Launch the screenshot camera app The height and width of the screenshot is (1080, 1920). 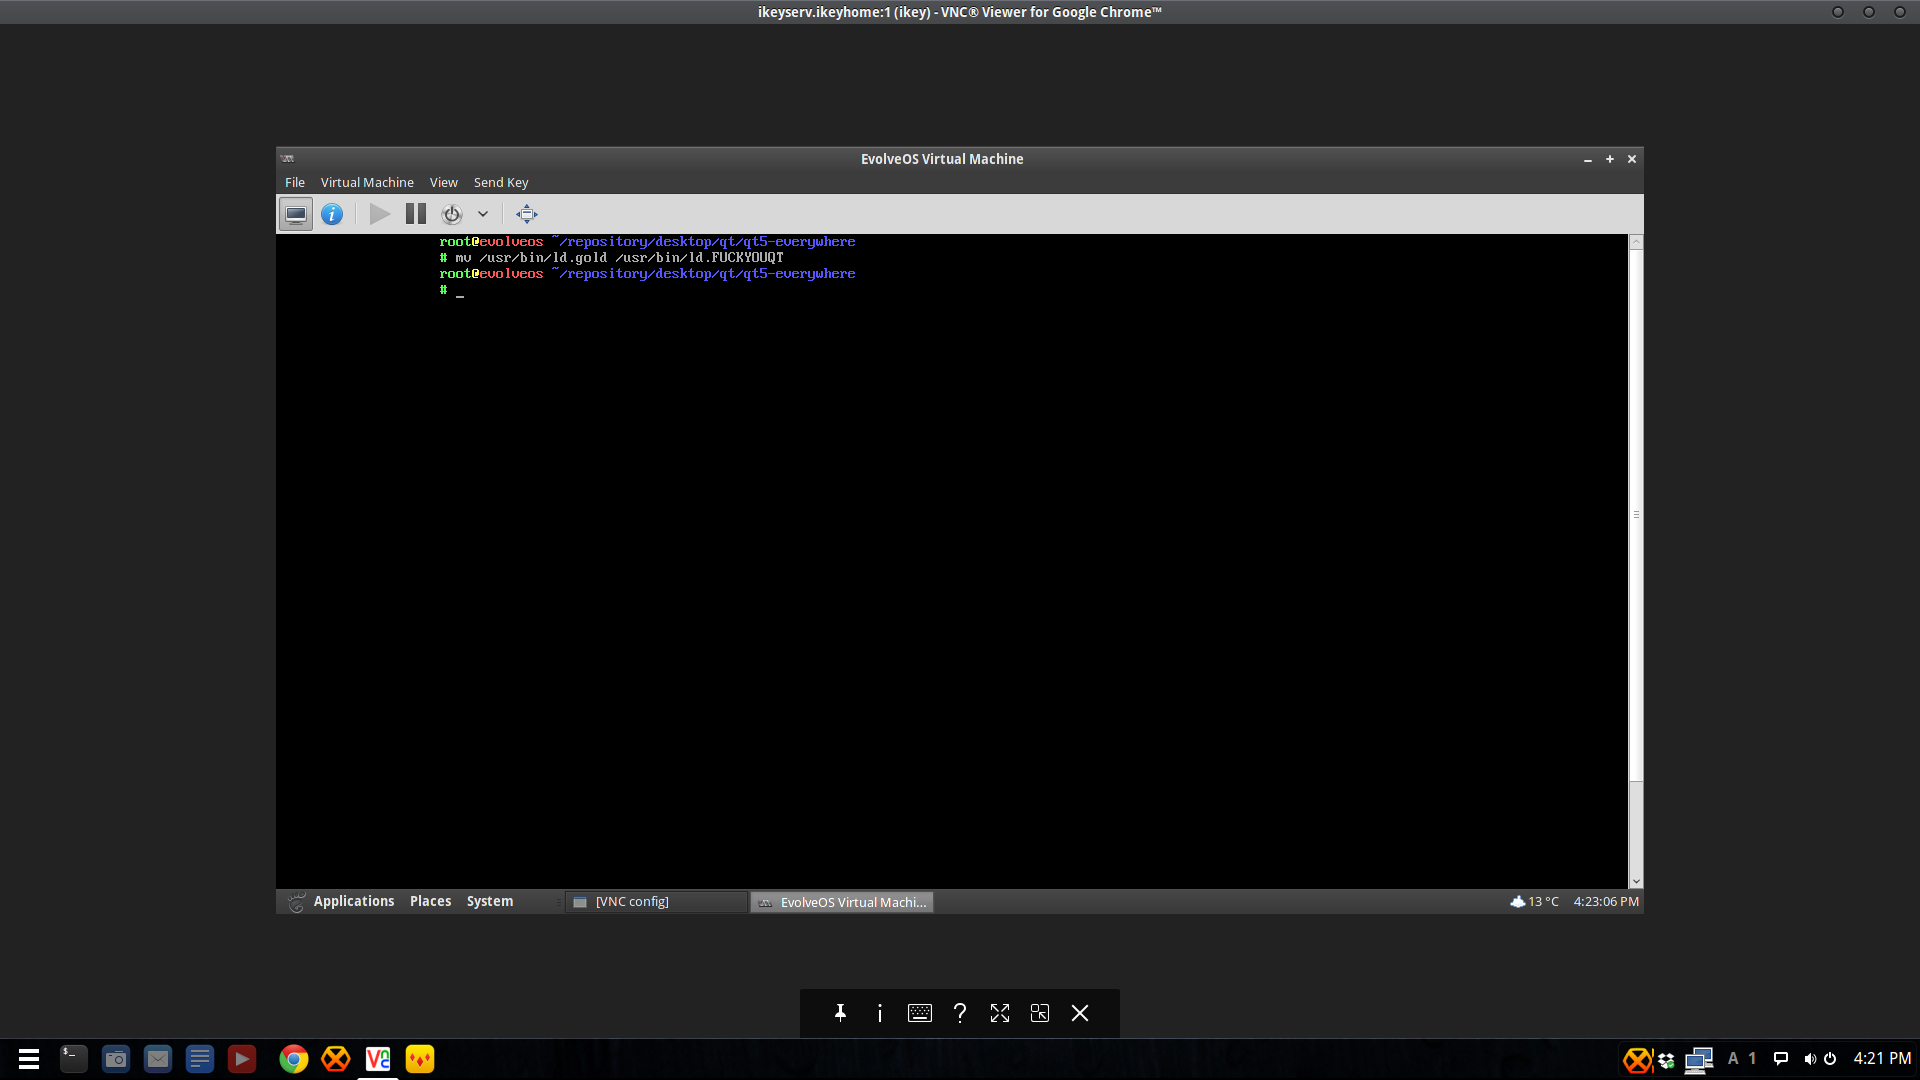coord(116,1059)
